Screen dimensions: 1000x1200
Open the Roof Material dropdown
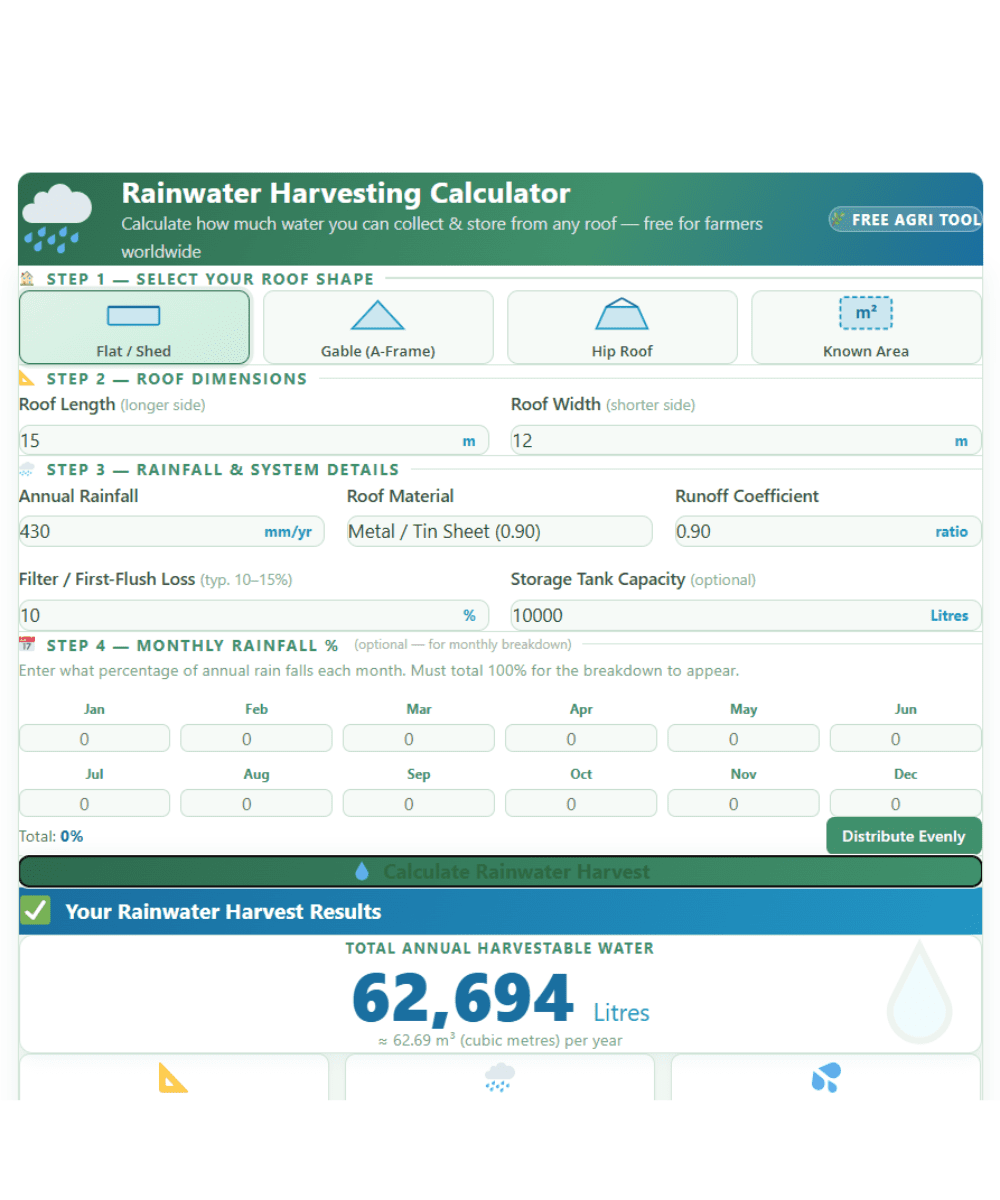500,531
